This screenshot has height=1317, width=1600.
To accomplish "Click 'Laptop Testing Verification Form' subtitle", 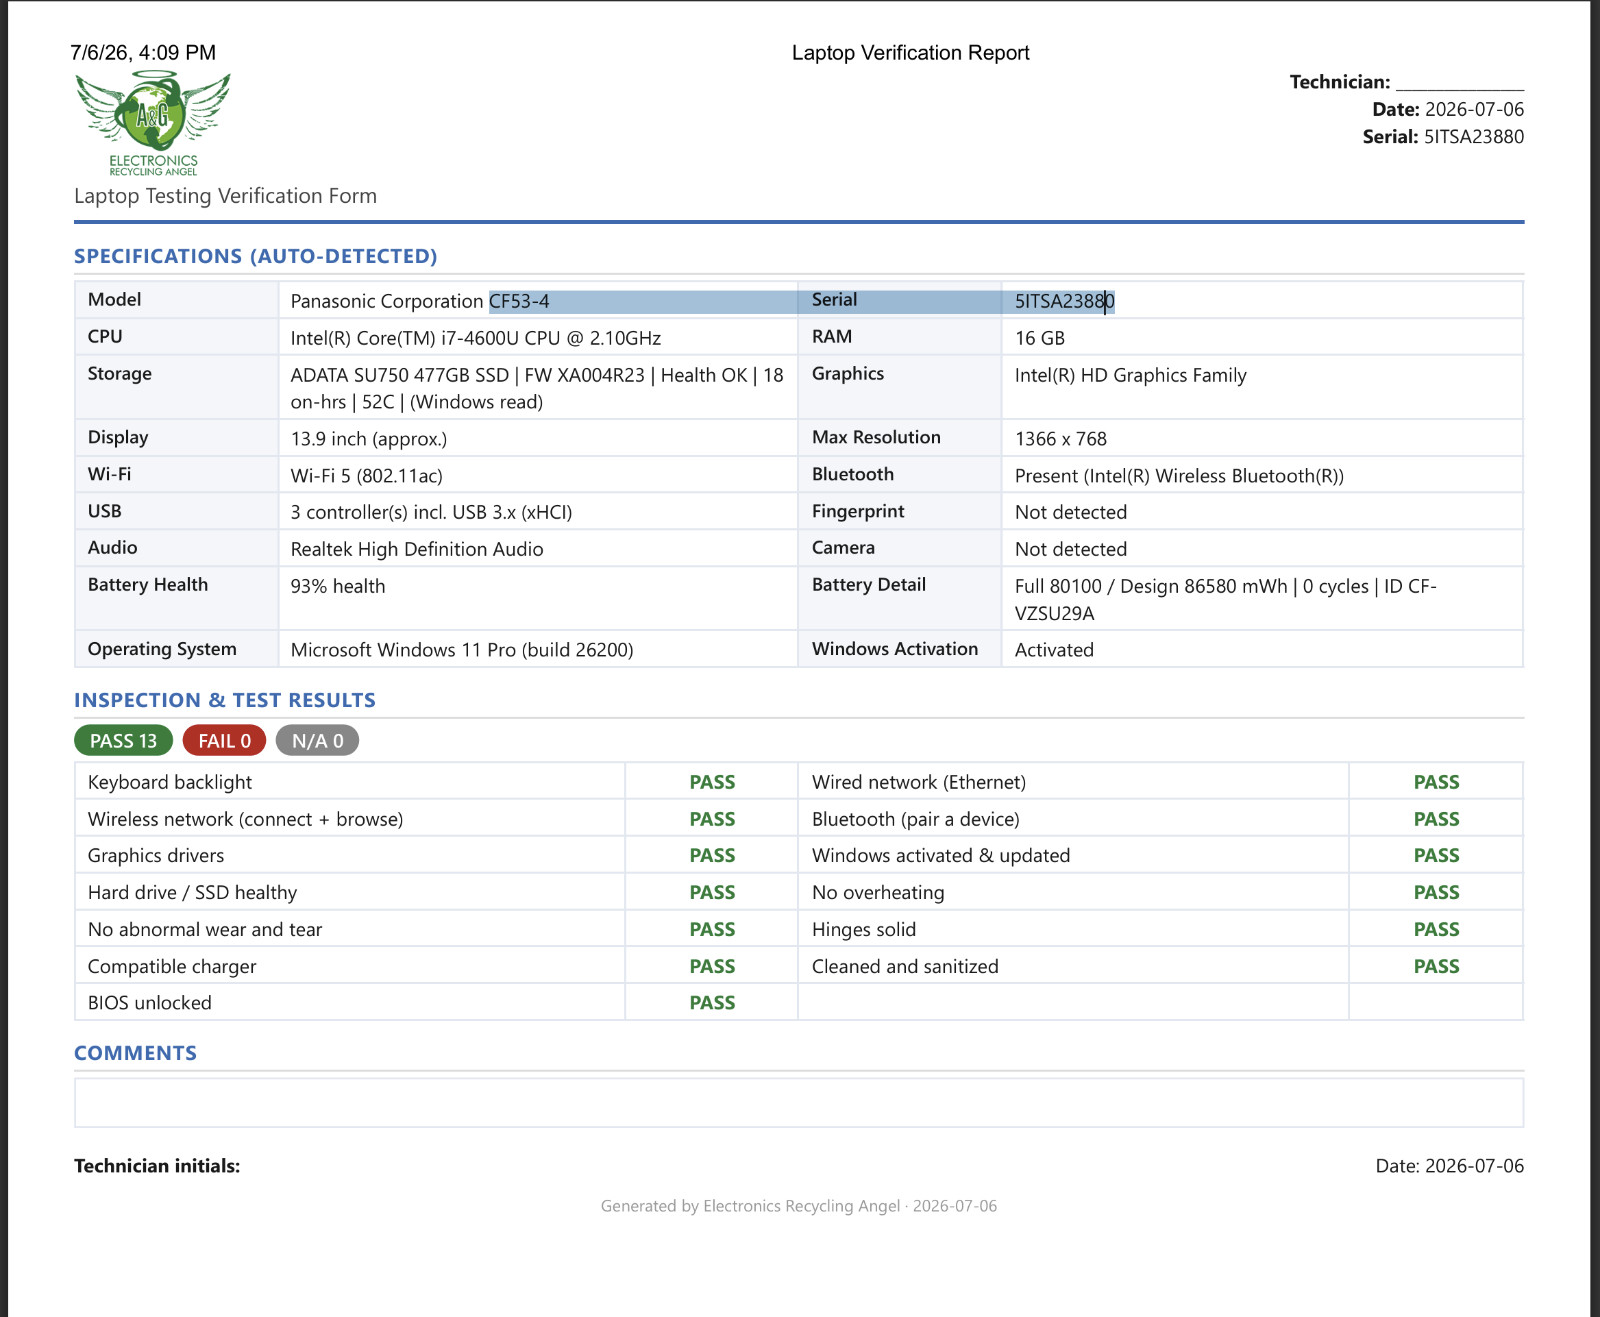I will click(225, 196).
